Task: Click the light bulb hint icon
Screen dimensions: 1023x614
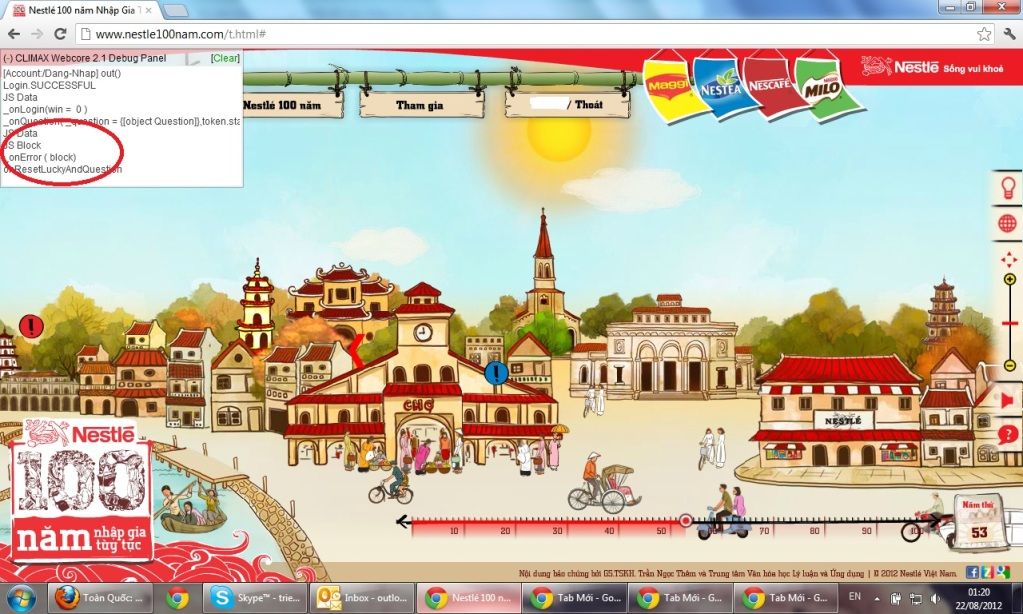Action: 1007,187
